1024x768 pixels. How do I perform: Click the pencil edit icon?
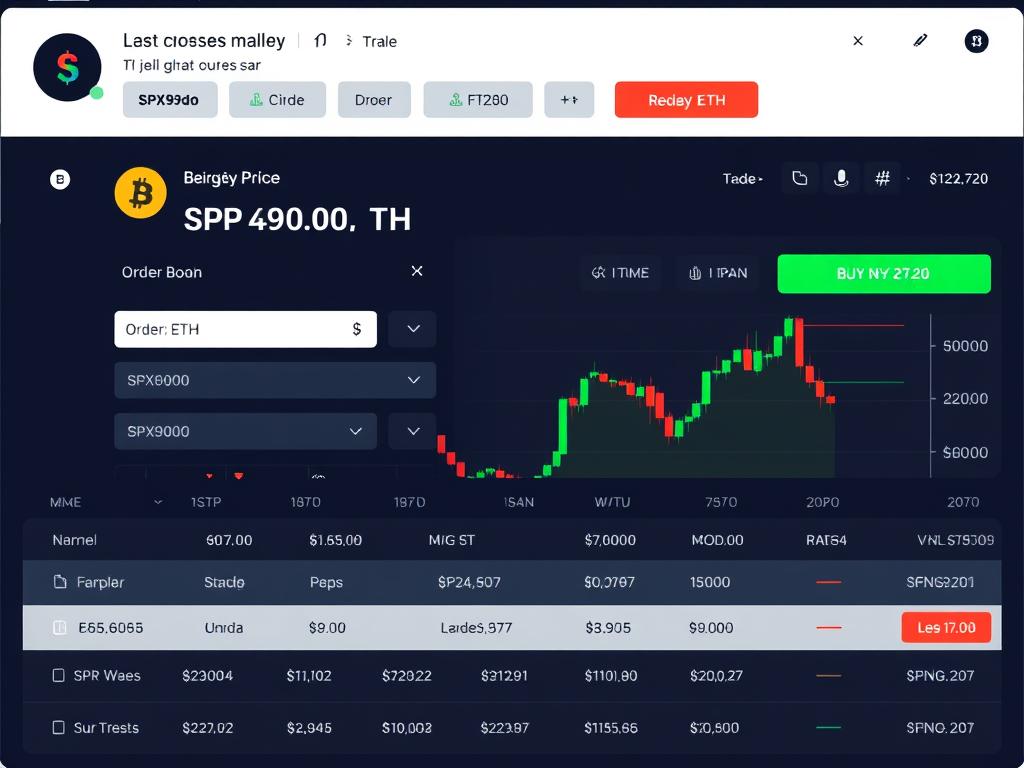click(x=920, y=41)
